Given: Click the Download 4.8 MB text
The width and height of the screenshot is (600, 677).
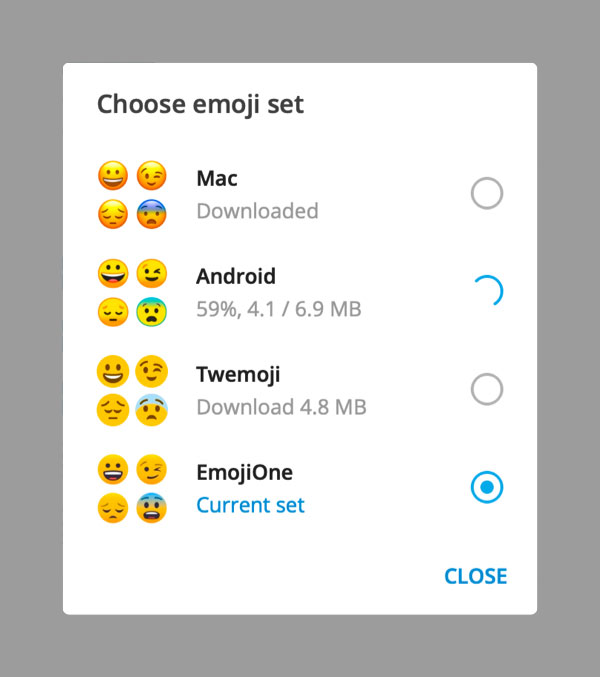Looking at the screenshot, I should (281, 407).
